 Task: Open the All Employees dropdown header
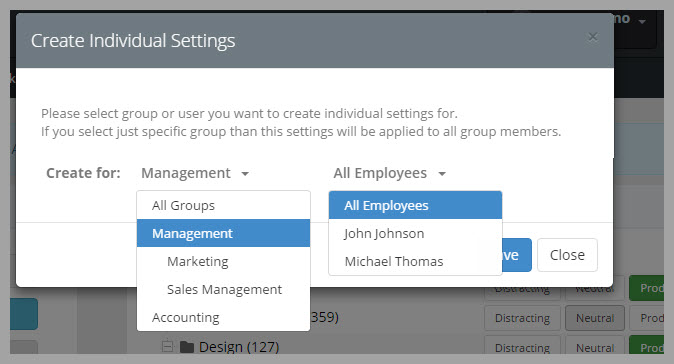tap(389, 173)
